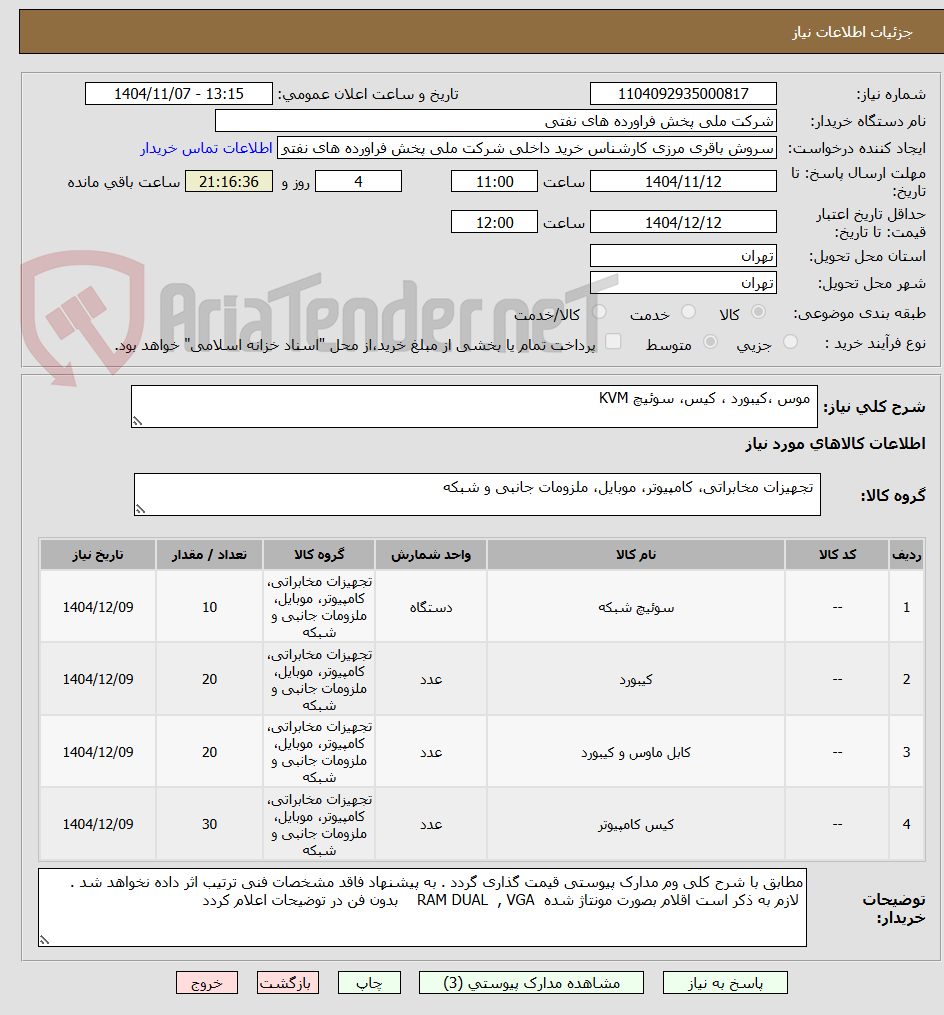The height and width of the screenshot is (1015, 944).
Task: Click the کیس کامپیوتر item name
Action: (636, 824)
